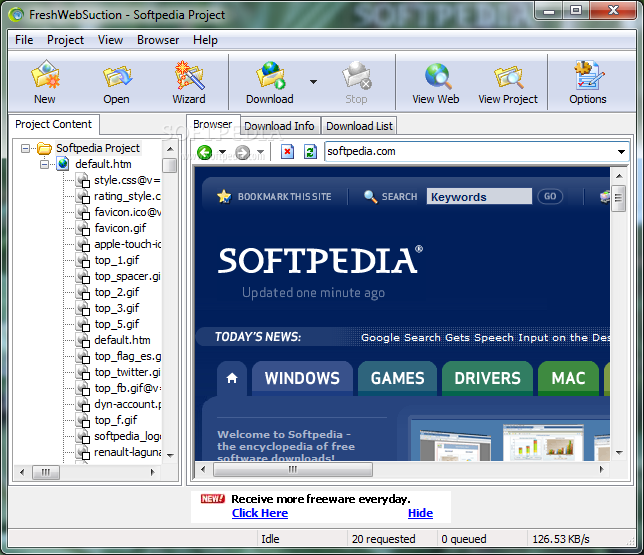Click the Softpedia Project folder icon
644x555 pixels.
[x=44, y=148]
